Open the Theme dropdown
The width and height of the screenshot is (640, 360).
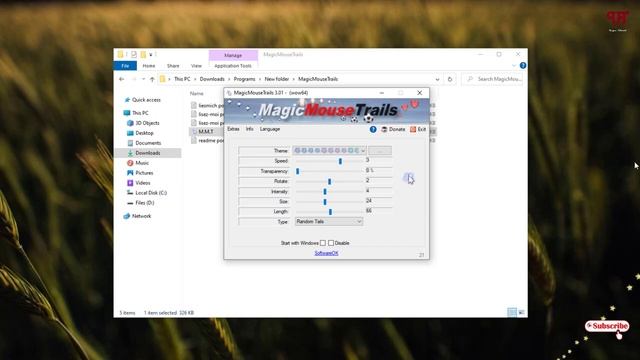329,151
